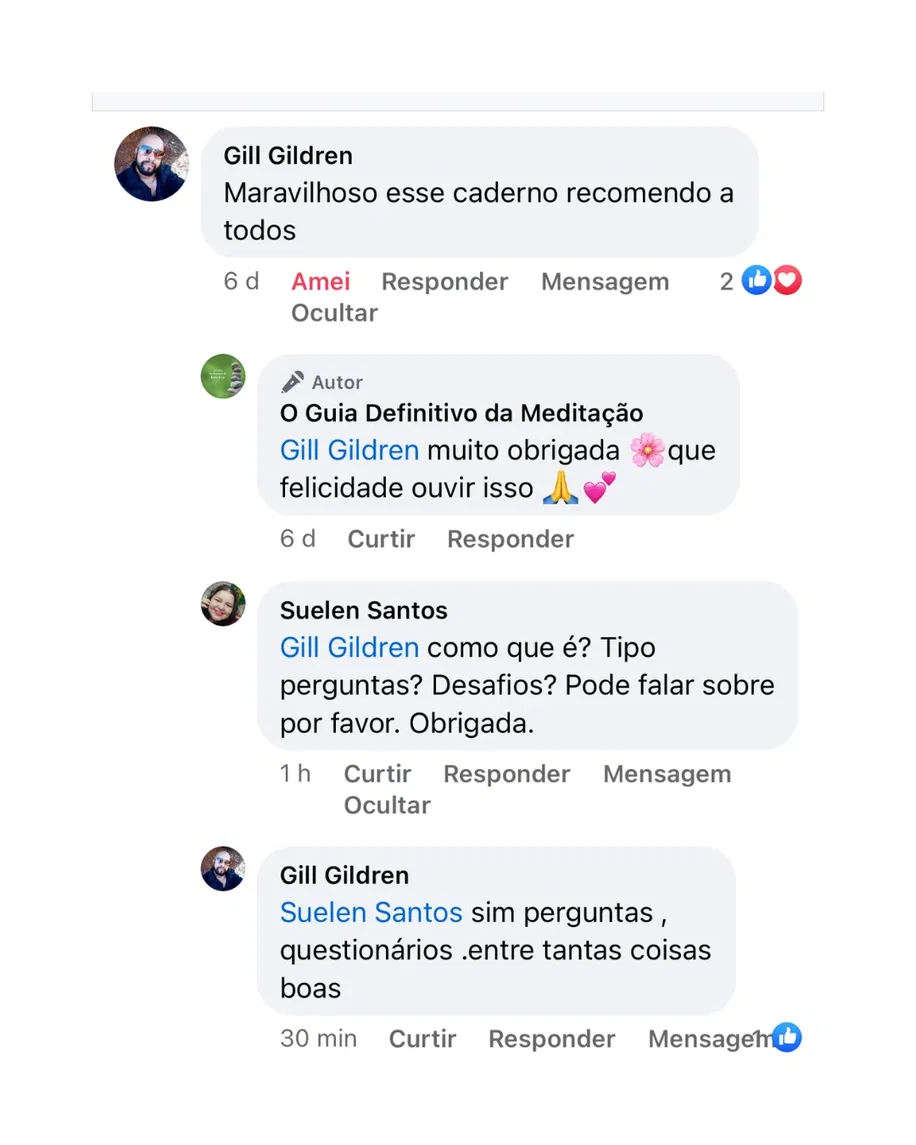916x1145 pixels.
Task: Open Suelen Santos mention in last reply
Action: (x=371, y=913)
